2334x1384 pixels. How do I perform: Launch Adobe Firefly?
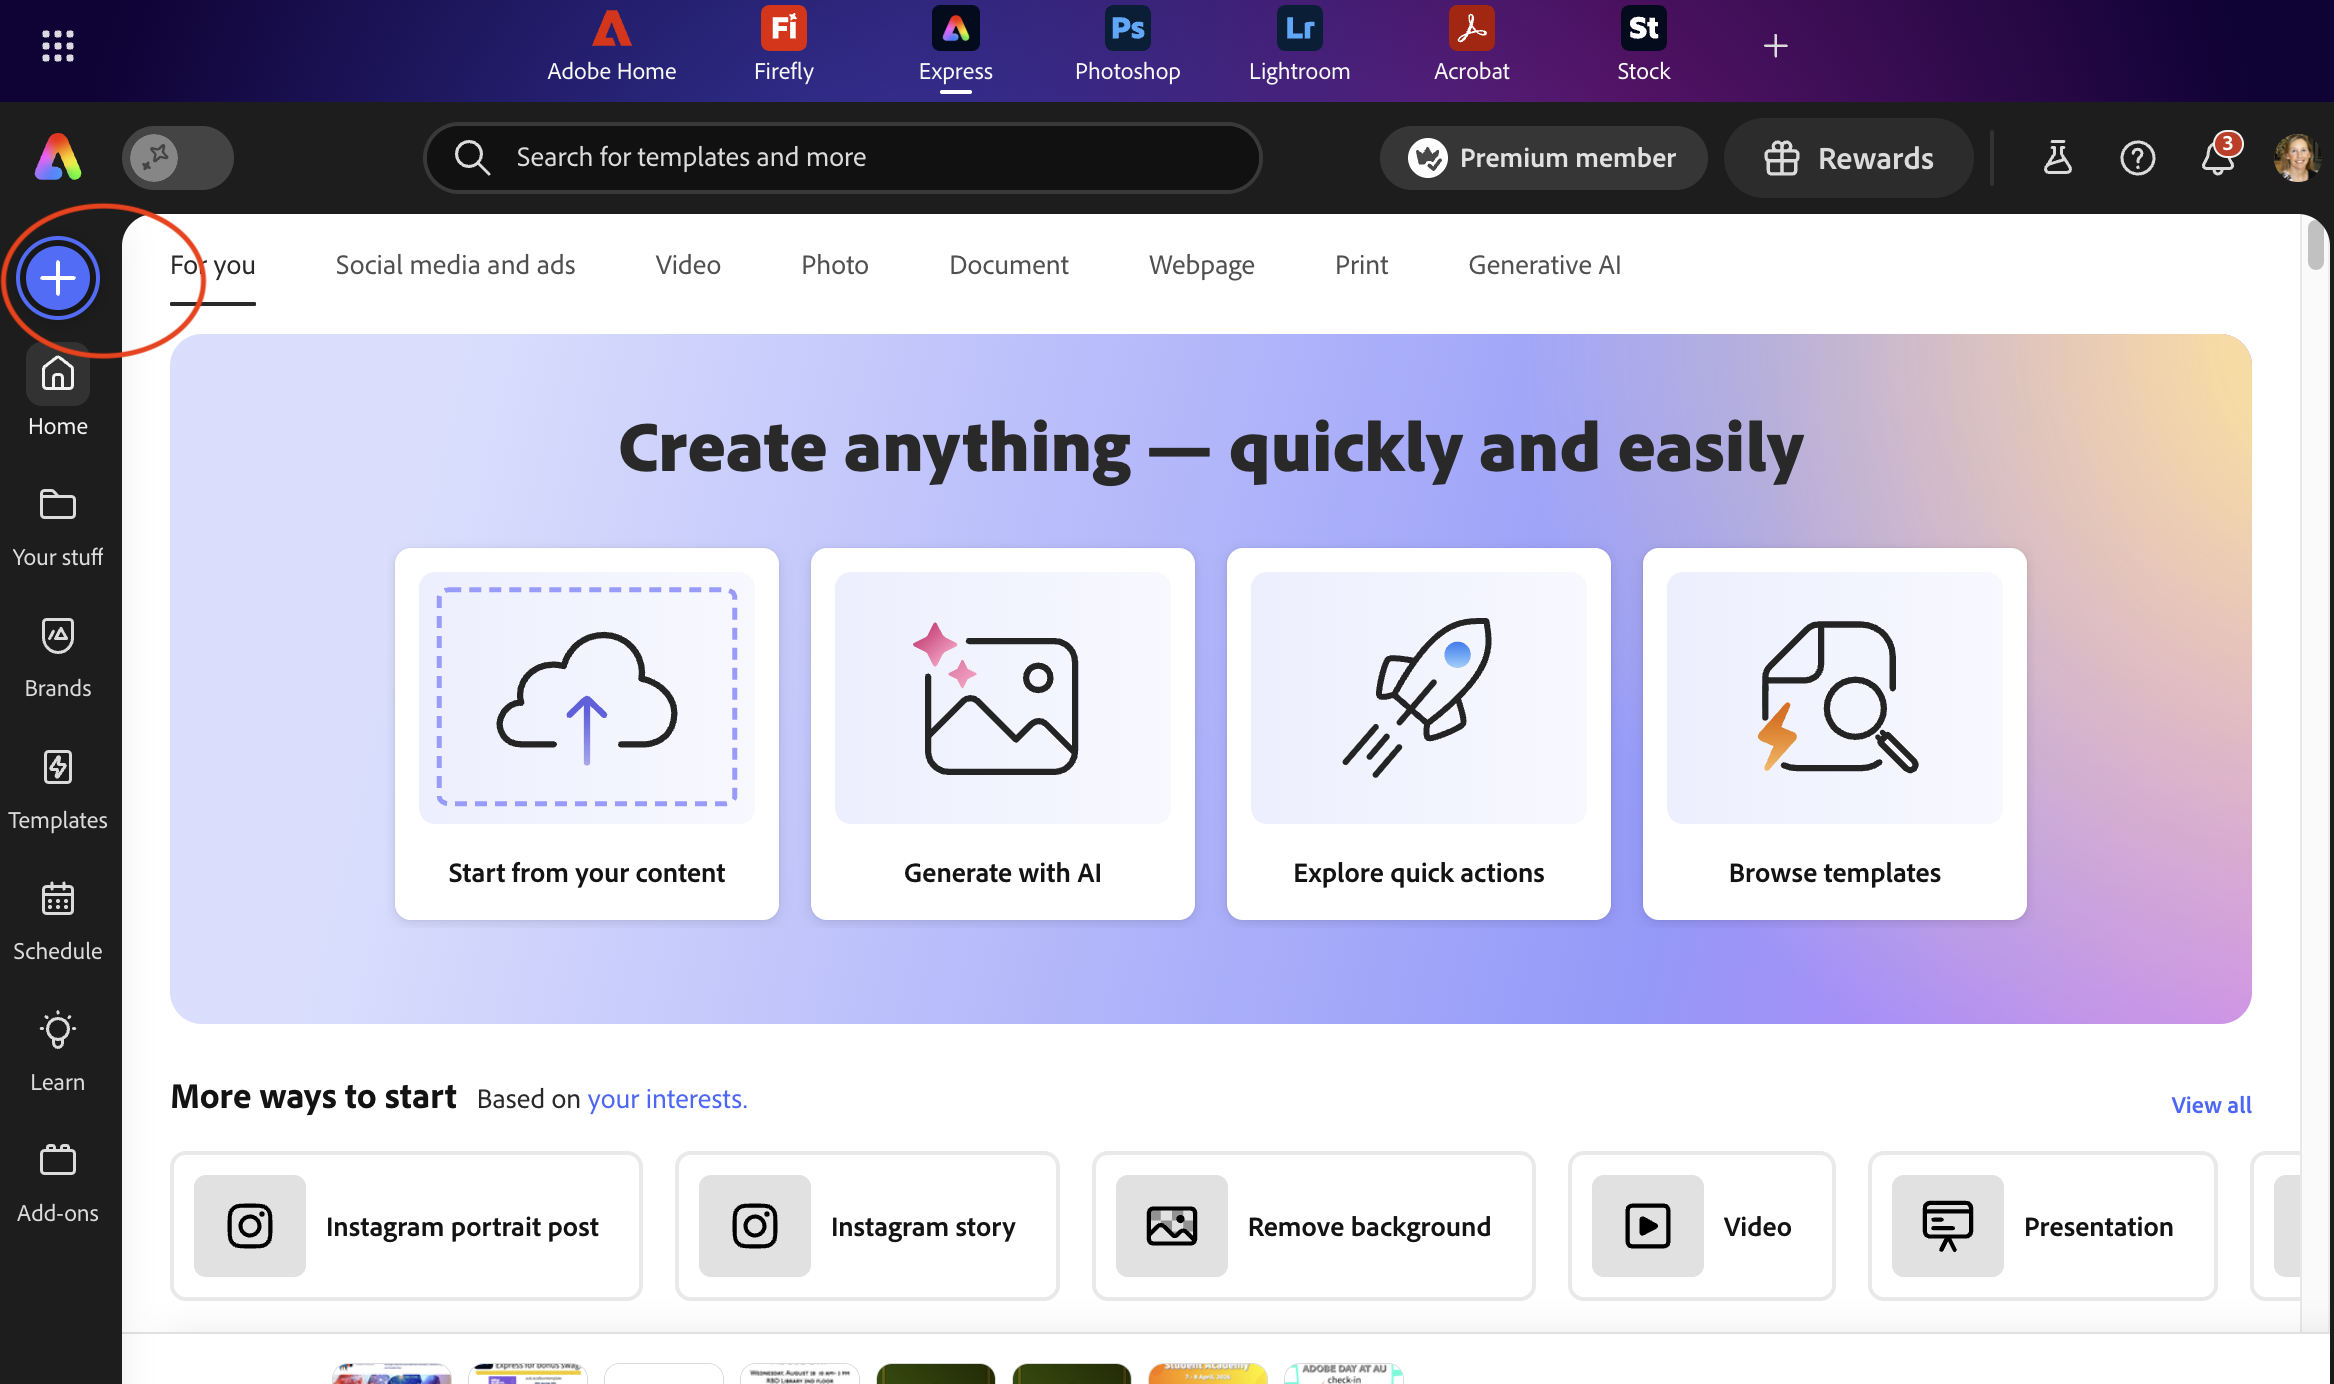click(x=783, y=45)
